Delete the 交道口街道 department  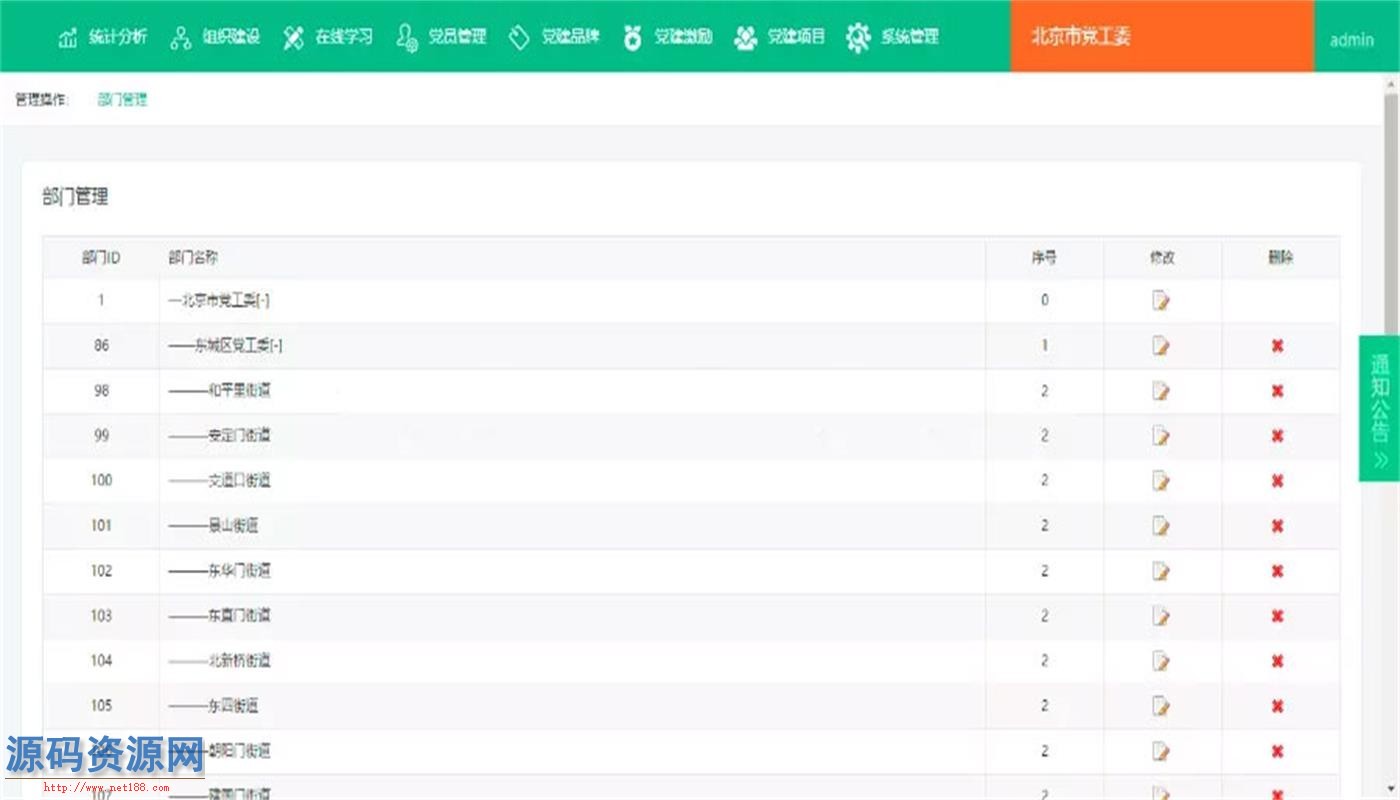tap(1277, 481)
